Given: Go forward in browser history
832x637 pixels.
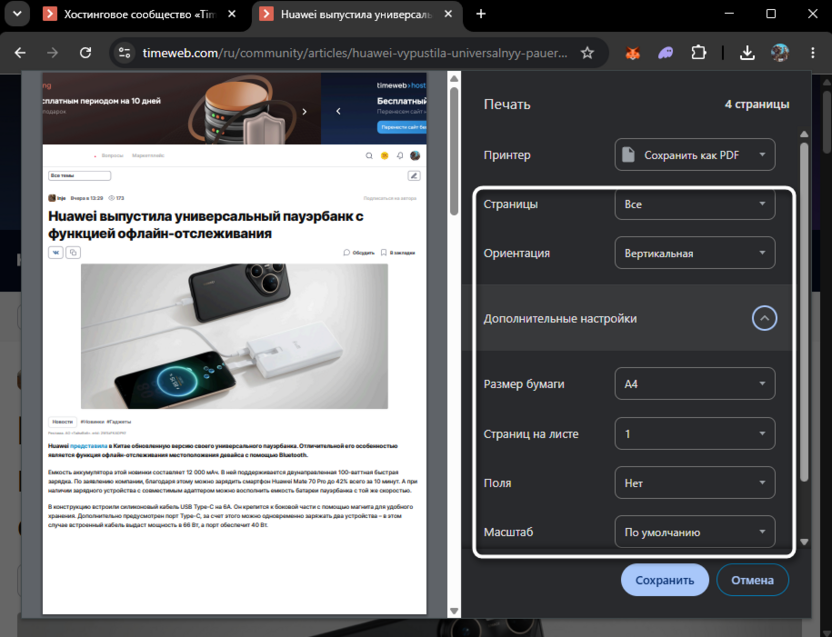Looking at the screenshot, I should click(53, 53).
